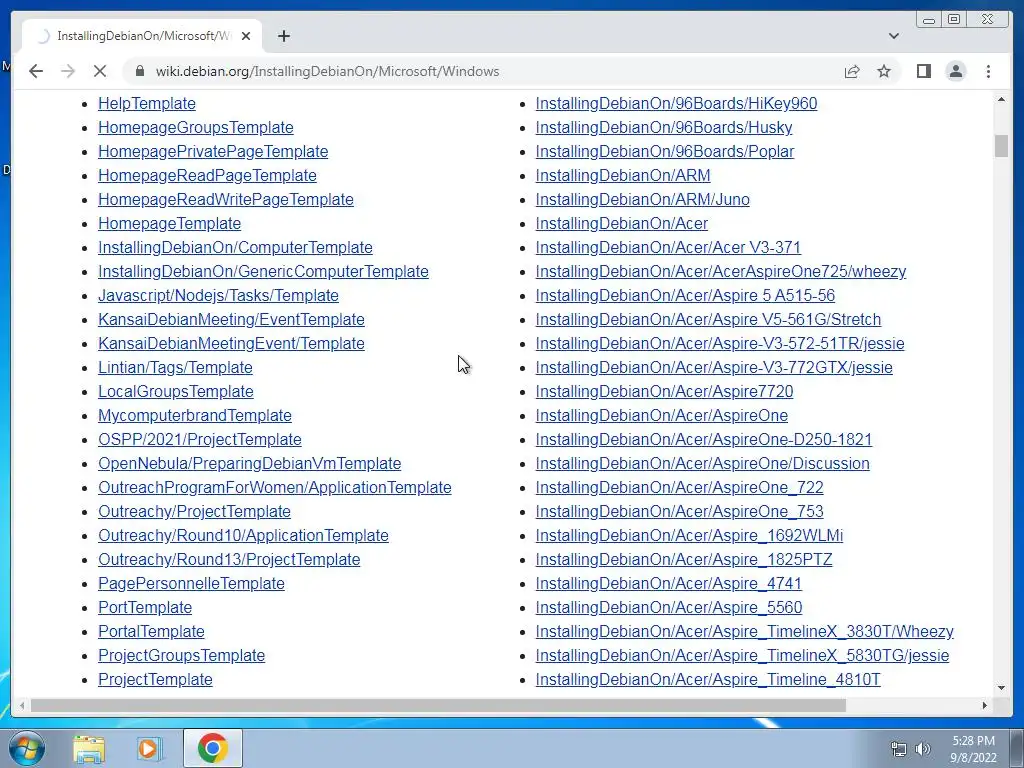Close the InstallingDebianOn tab
Viewport: 1024px width, 768px height.
coord(246,36)
